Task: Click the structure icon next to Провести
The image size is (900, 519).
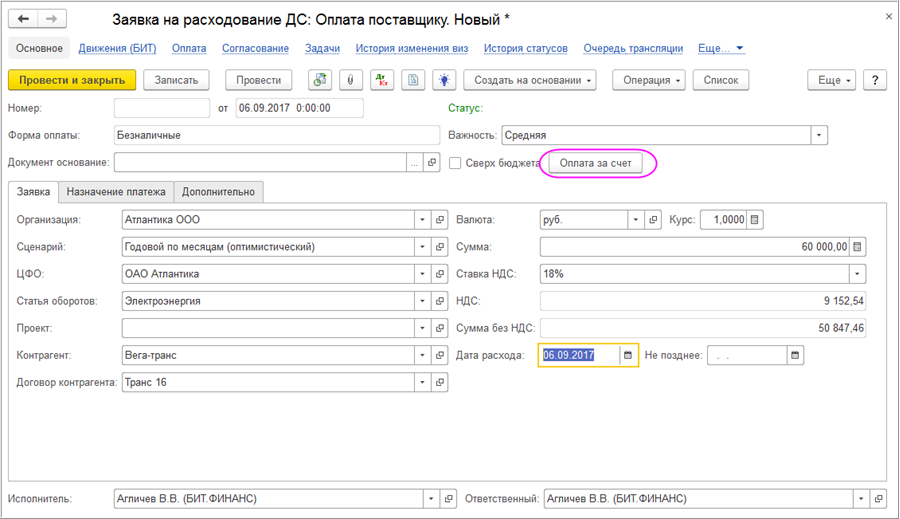Action: point(320,80)
